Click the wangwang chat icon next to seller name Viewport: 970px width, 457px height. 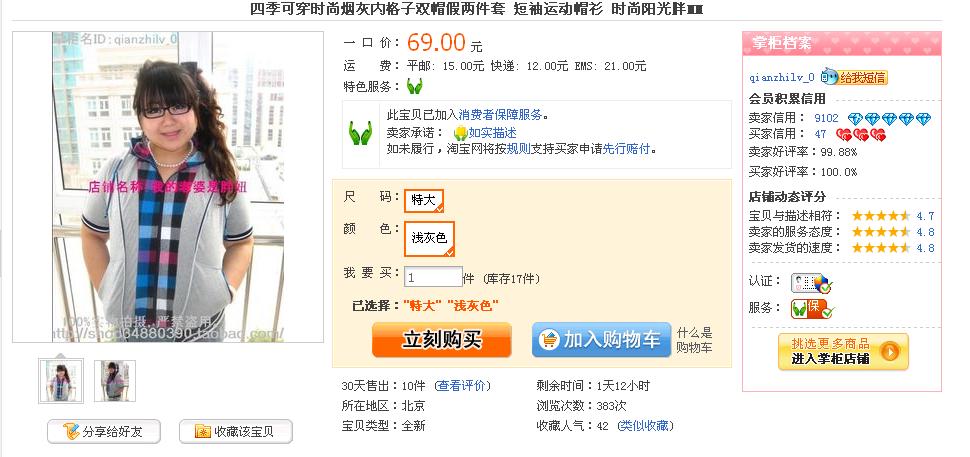[x=830, y=77]
